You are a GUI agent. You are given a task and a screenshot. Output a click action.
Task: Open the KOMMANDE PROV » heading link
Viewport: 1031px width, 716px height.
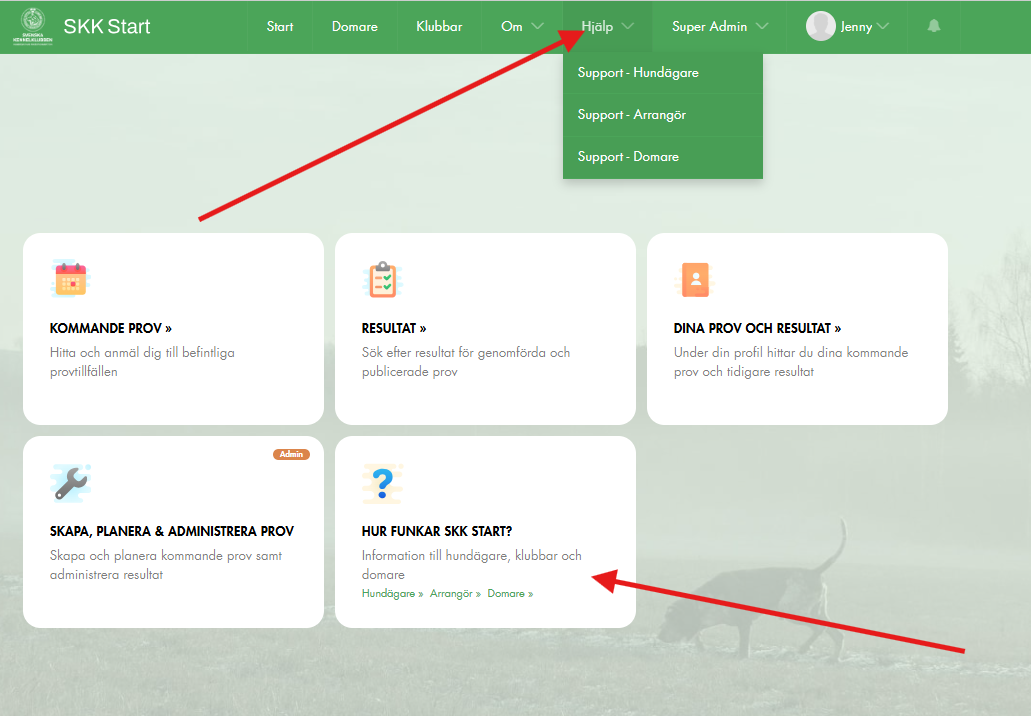(x=111, y=328)
